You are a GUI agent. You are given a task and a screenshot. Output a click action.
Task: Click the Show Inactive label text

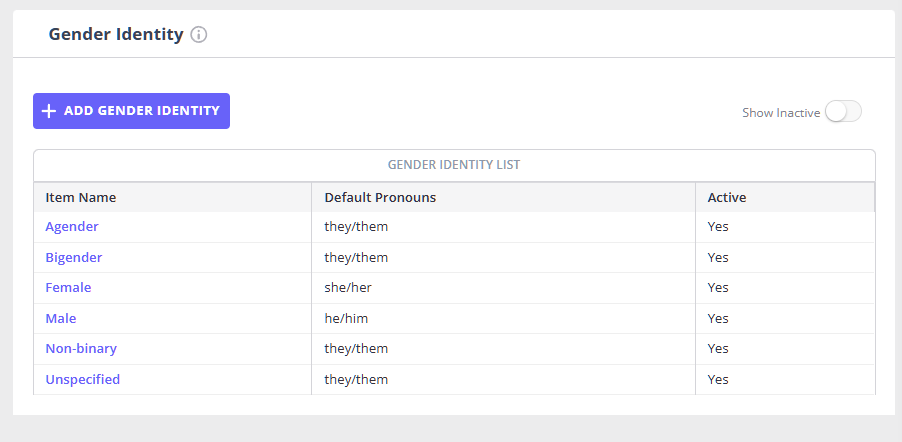(780, 113)
